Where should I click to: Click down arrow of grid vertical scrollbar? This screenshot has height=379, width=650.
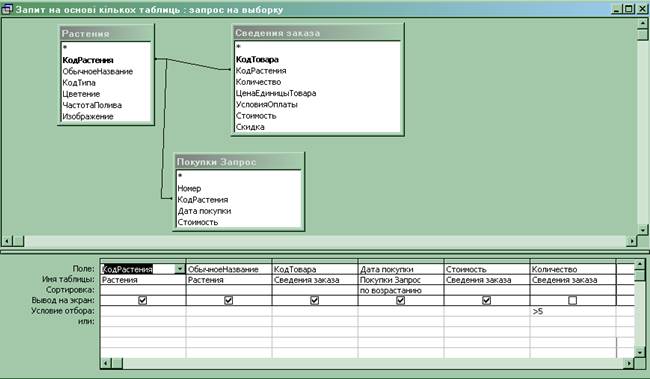[x=640, y=352]
